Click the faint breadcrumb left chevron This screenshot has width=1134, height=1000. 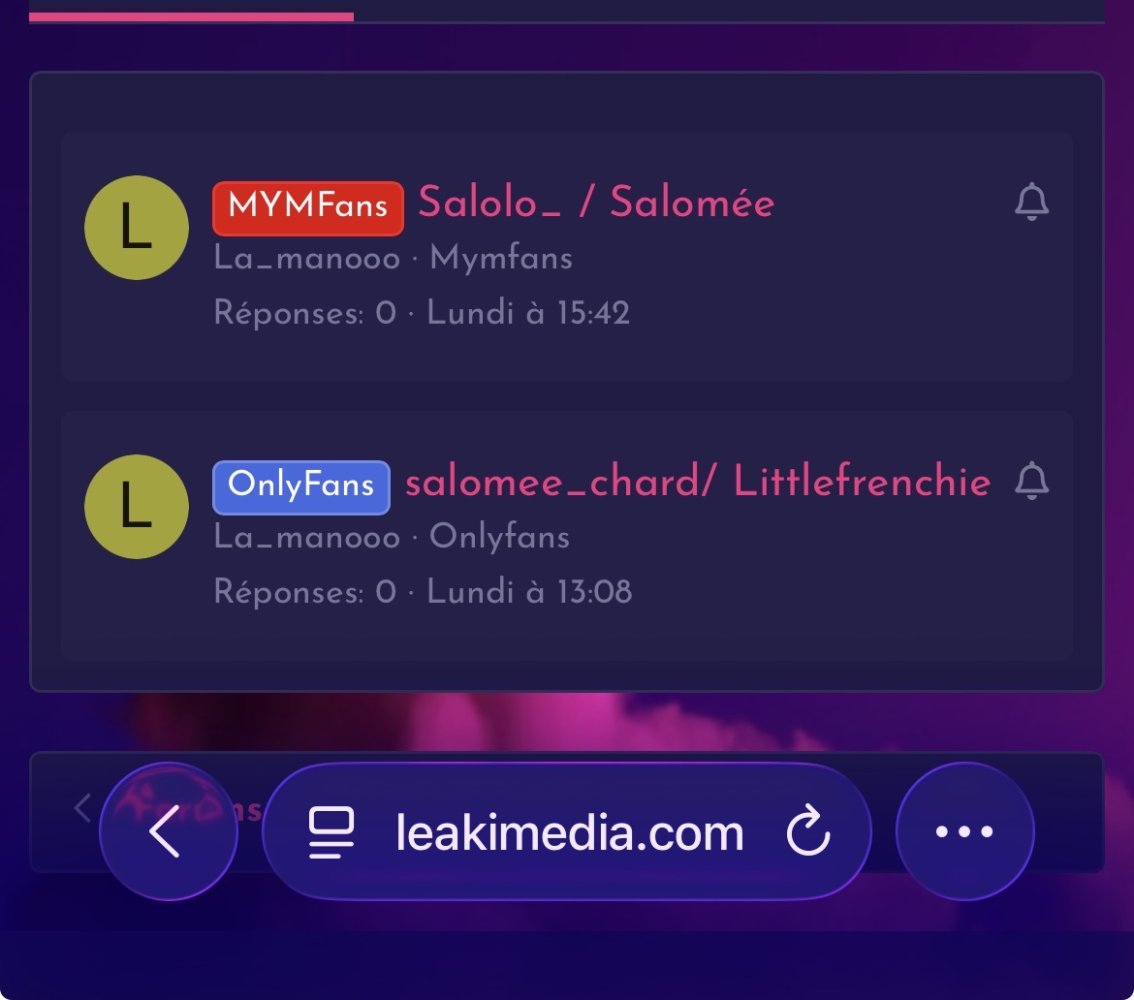coord(82,808)
